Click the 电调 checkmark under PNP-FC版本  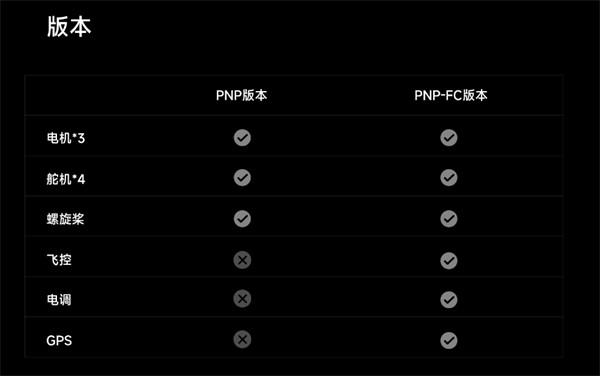click(x=449, y=300)
